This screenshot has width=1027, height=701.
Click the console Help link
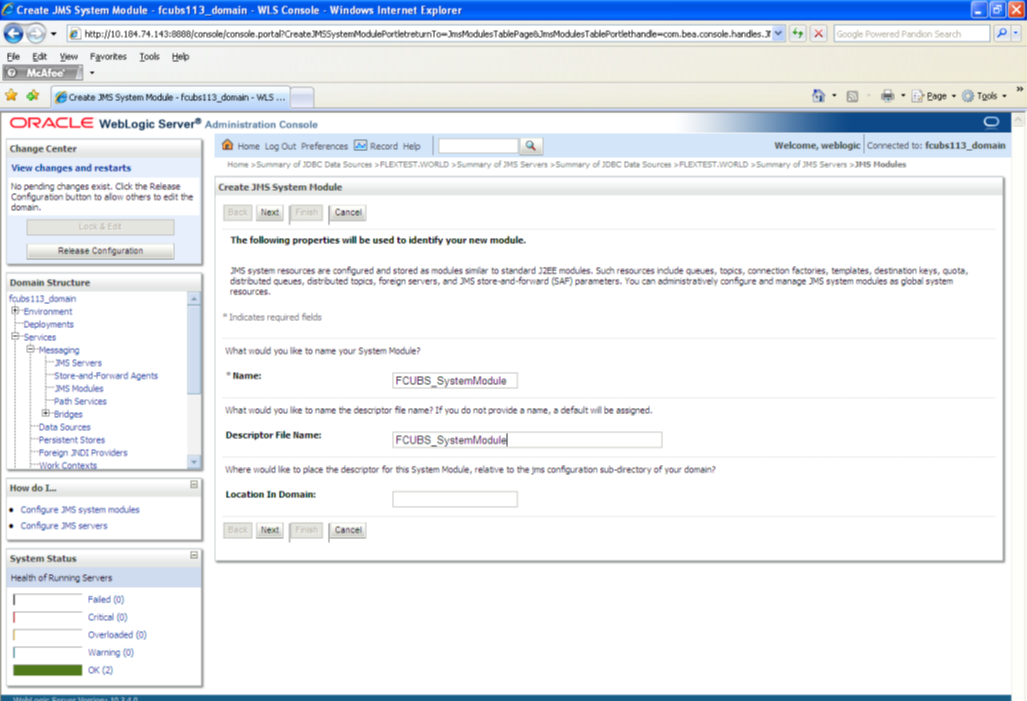[411, 146]
